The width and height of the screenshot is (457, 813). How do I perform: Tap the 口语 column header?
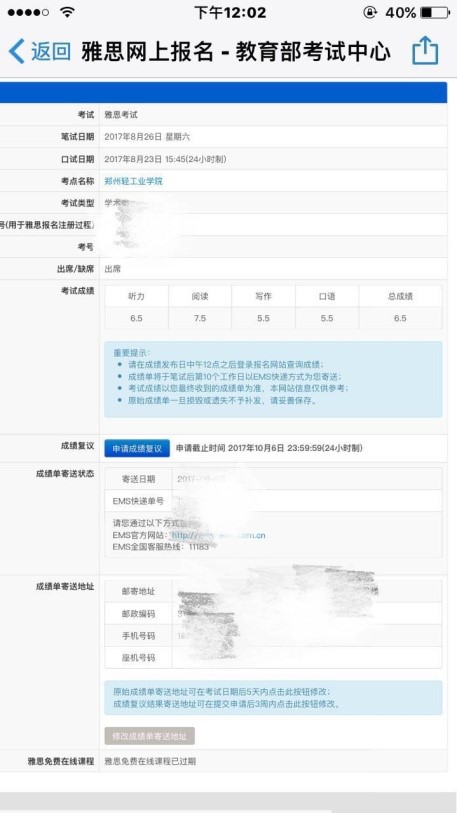point(327,297)
